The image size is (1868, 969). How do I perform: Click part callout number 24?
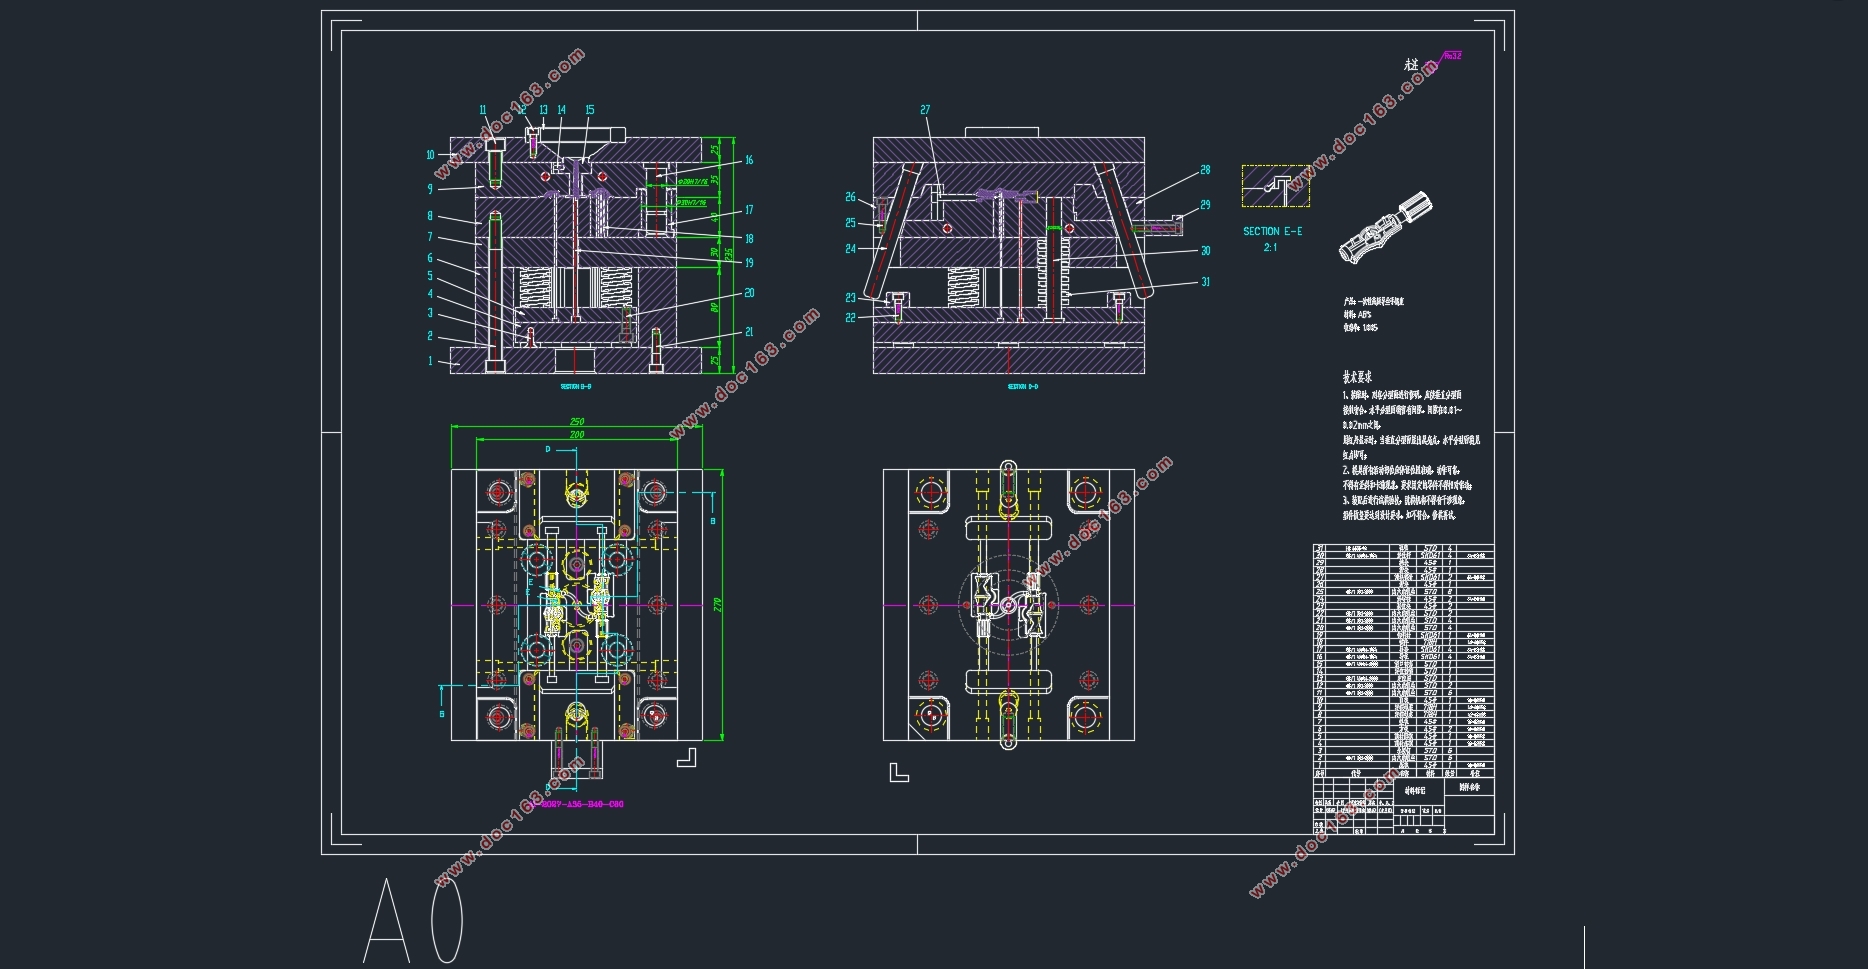[851, 249]
